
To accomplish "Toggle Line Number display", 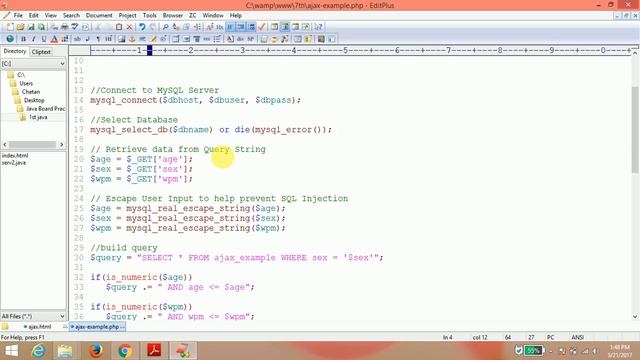I will pos(241,27).
